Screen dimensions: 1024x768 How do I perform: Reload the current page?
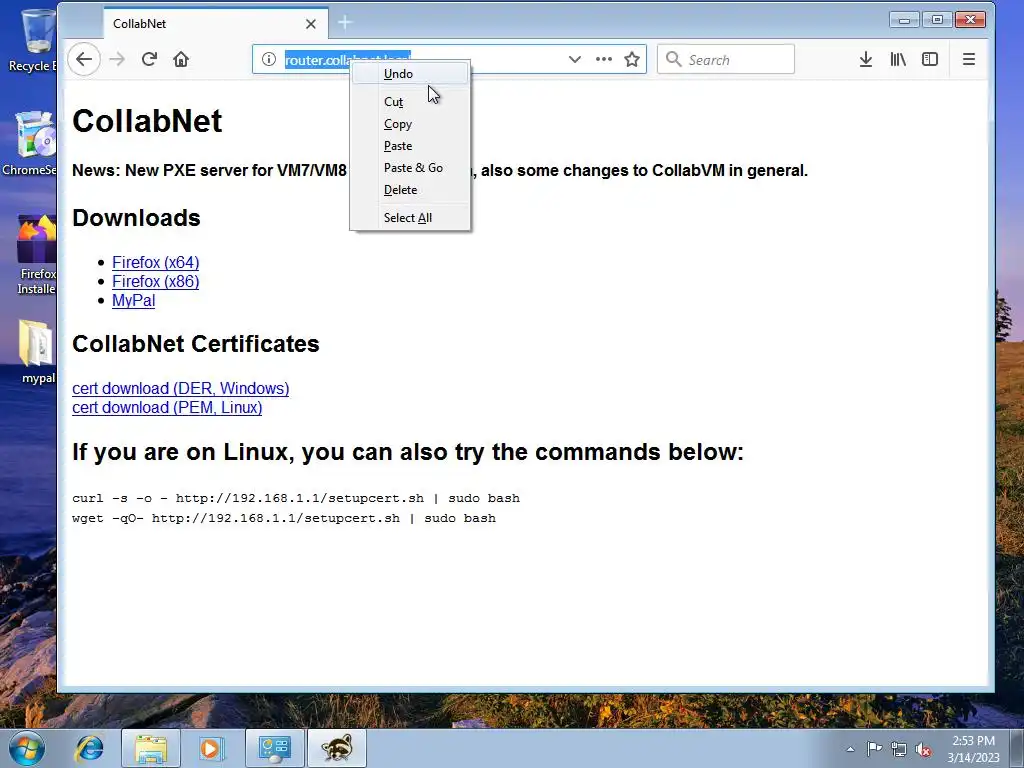149,59
